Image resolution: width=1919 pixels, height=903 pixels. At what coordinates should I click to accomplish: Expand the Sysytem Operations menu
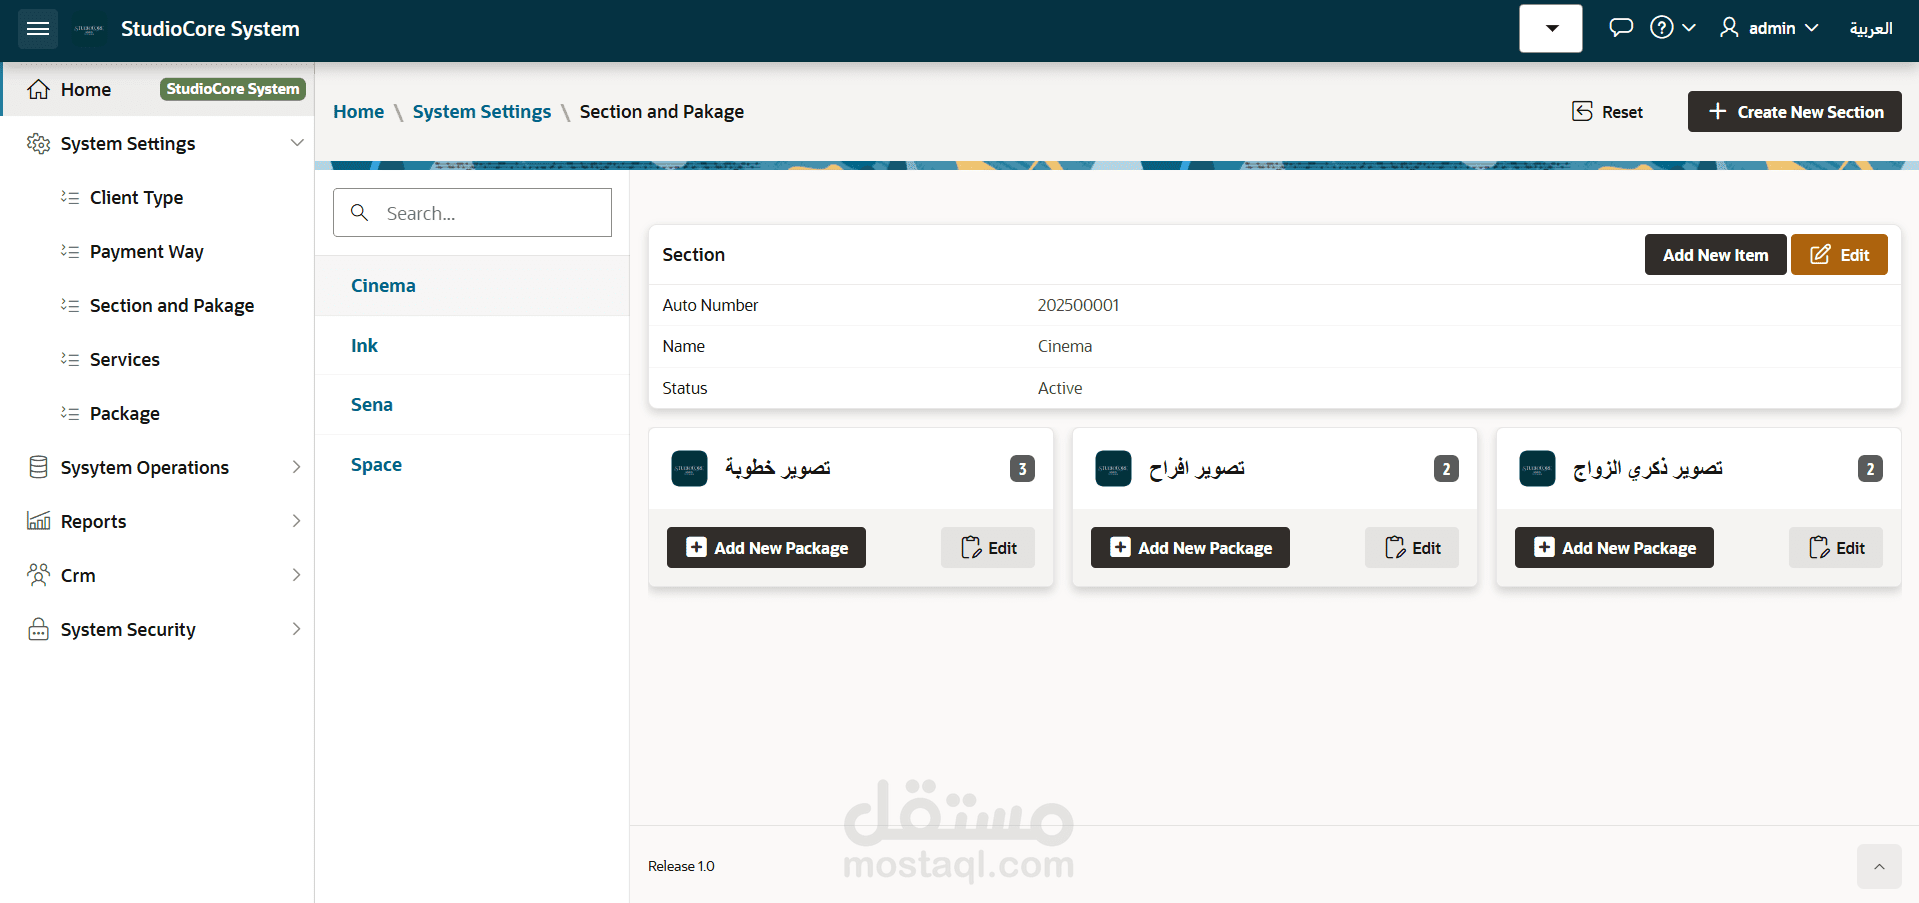pyautogui.click(x=296, y=467)
